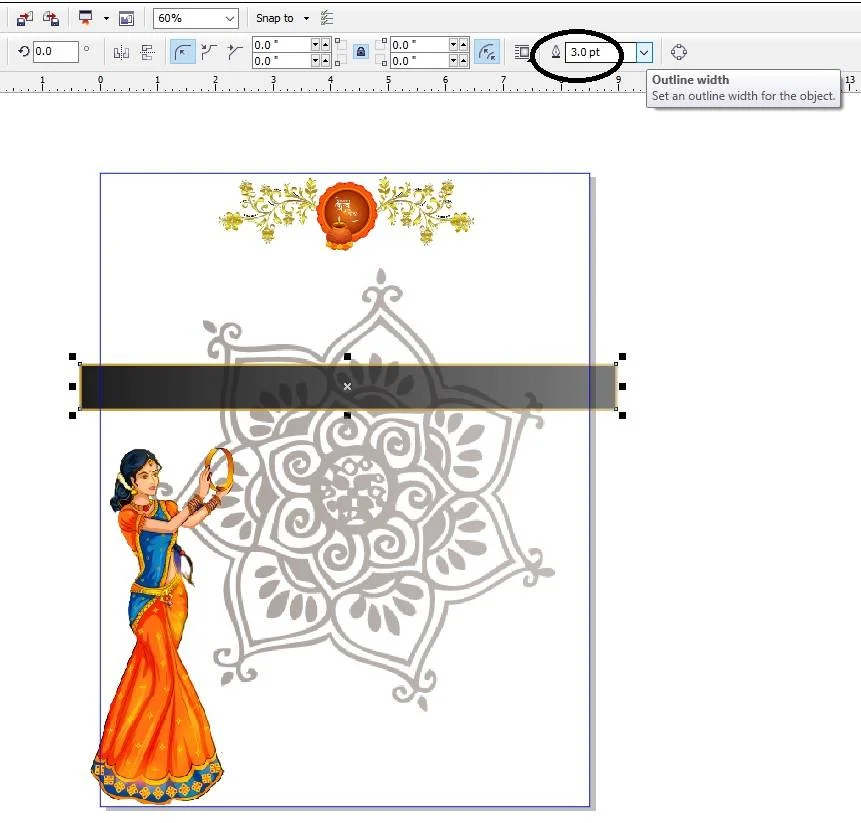
Task: Increase the bottom-left corner radius with the up arrow
Action: [326, 60]
